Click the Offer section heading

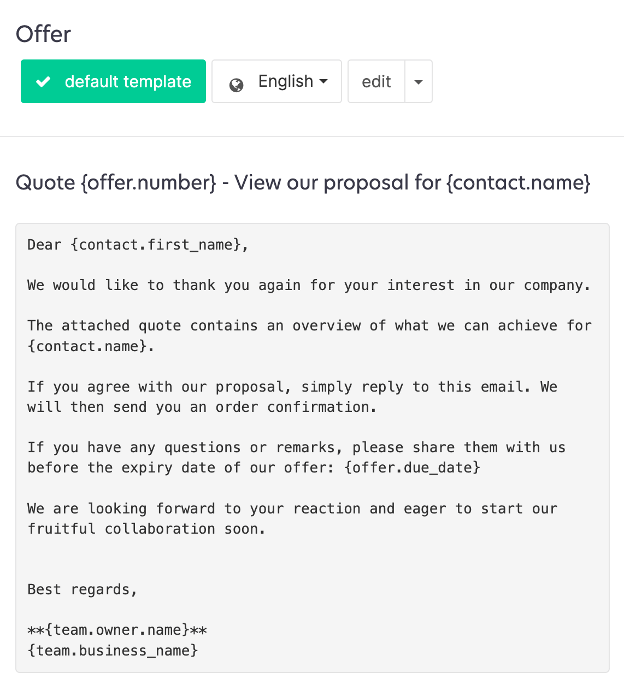coord(43,34)
